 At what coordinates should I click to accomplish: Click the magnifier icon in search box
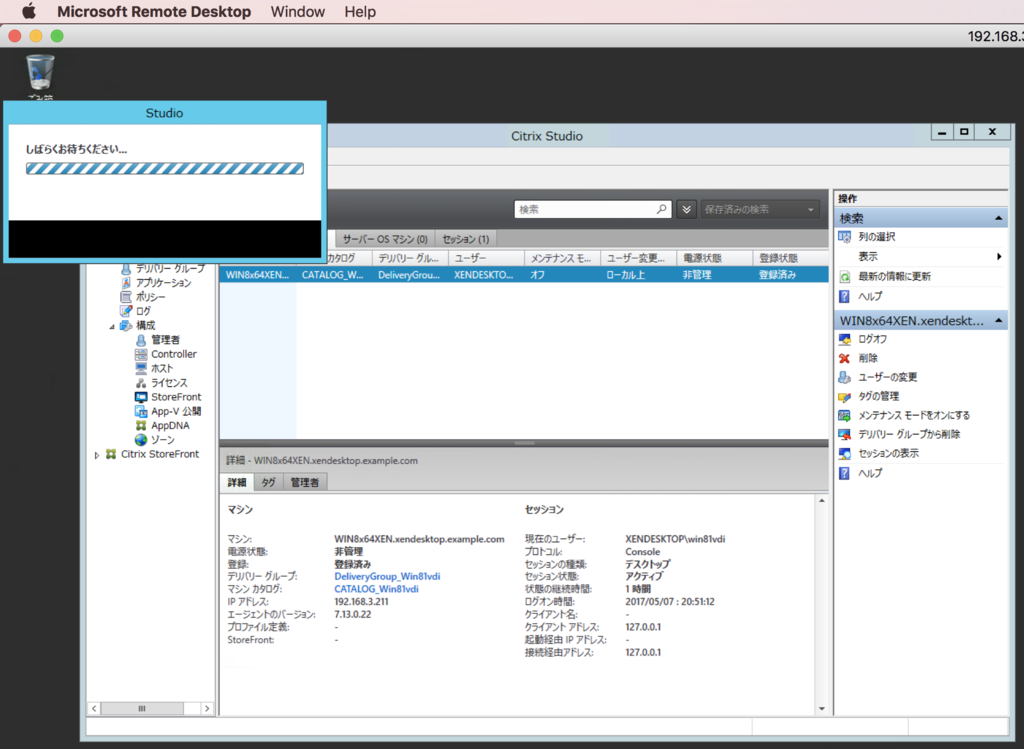(662, 209)
